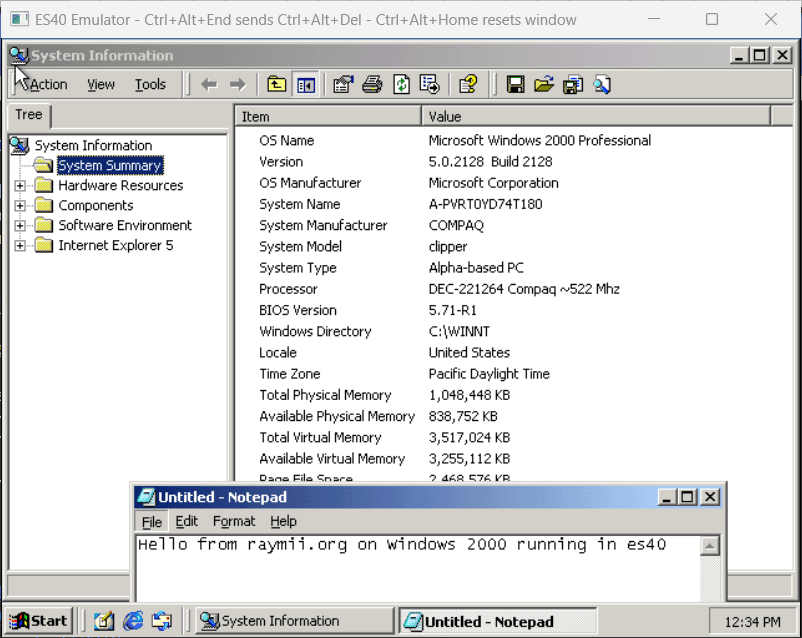Click the Refresh toolbar icon
802x638 pixels.
402,84
